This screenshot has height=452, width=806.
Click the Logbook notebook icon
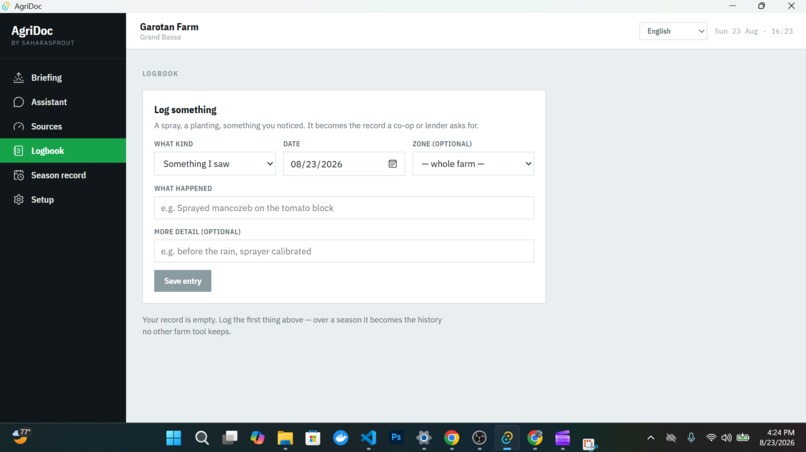(x=19, y=151)
